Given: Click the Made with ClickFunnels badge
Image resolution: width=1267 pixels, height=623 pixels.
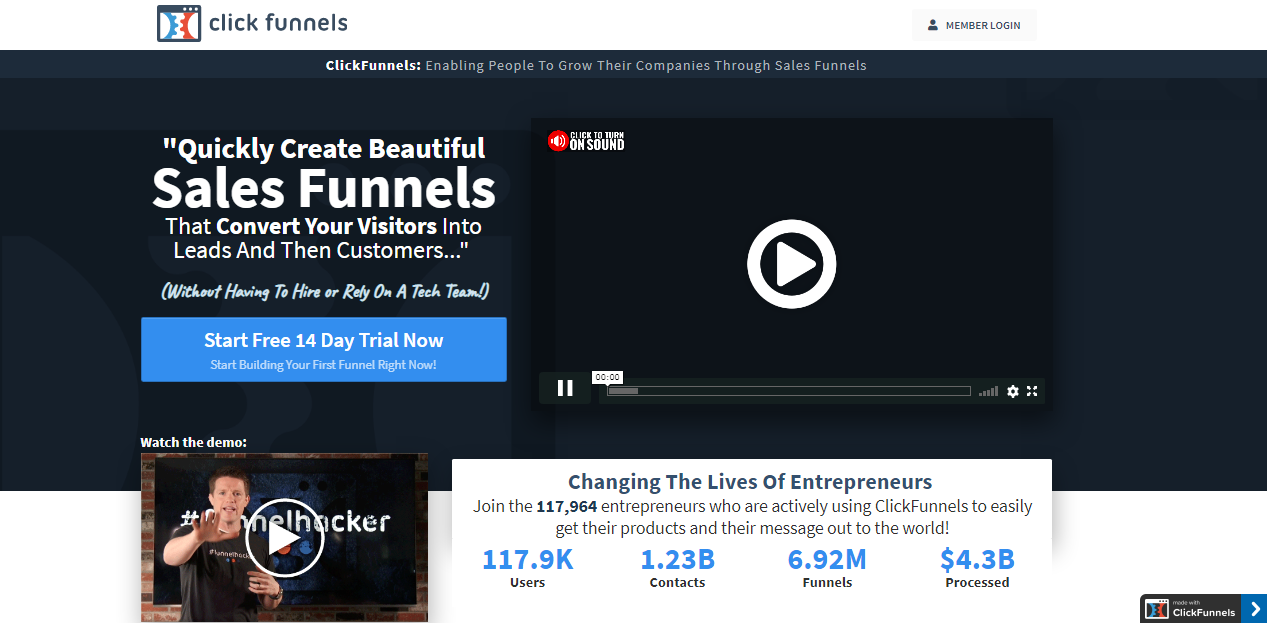Looking at the screenshot, I should pyautogui.click(x=1191, y=609).
